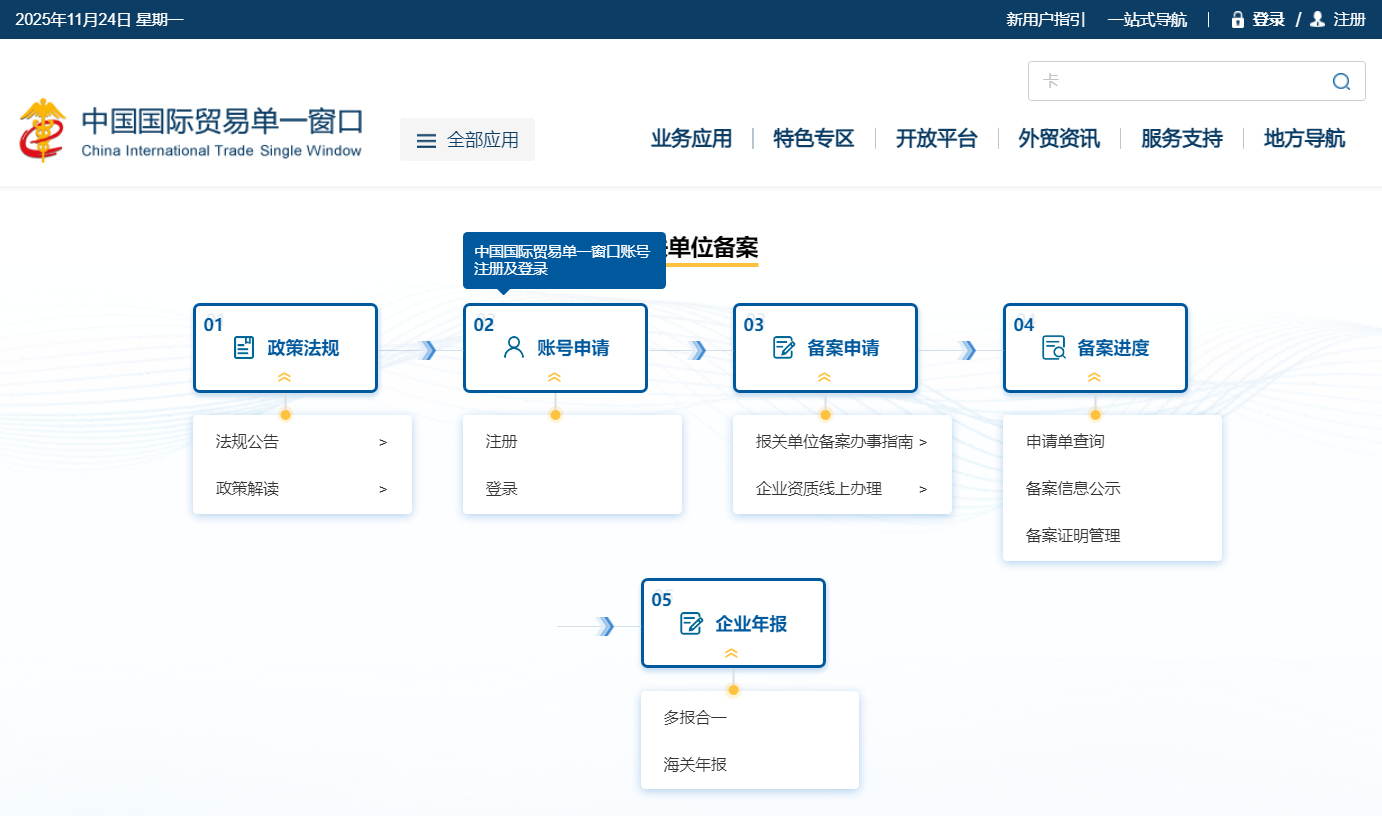The width and height of the screenshot is (1382, 816).
Task: Click the search magnifier icon
Action: [x=1341, y=81]
